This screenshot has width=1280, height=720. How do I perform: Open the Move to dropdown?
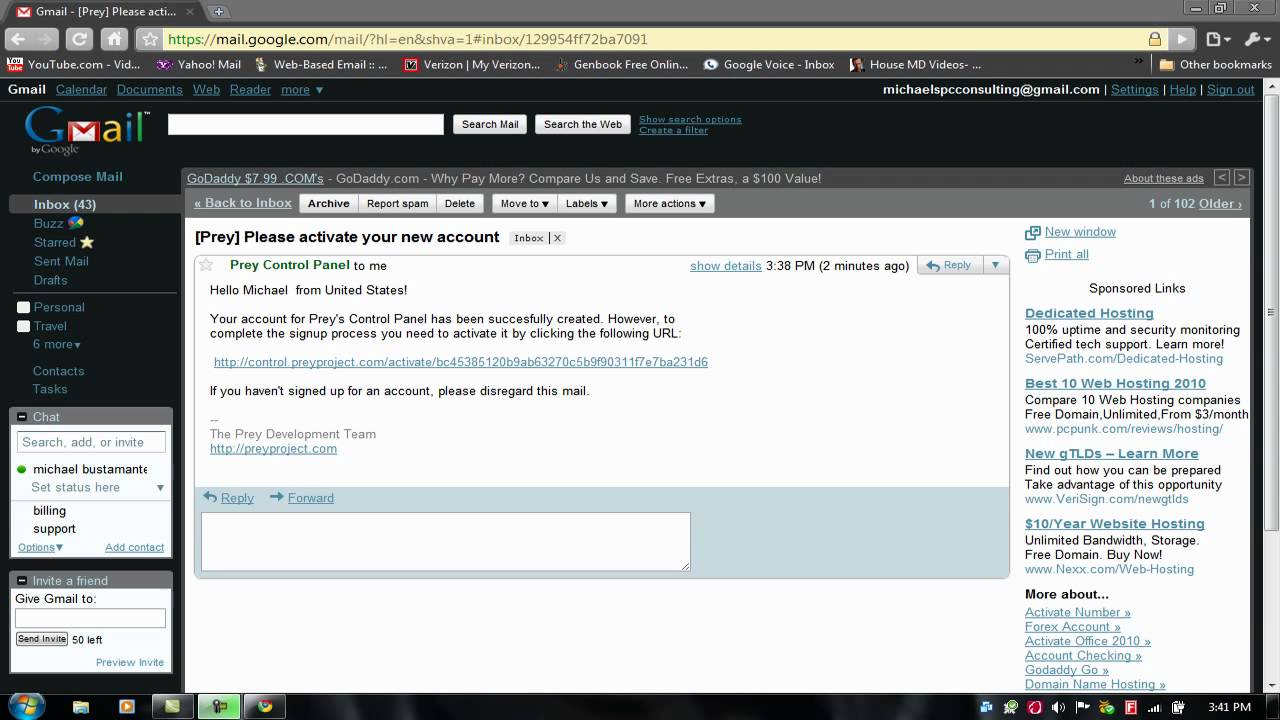coord(524,203)
